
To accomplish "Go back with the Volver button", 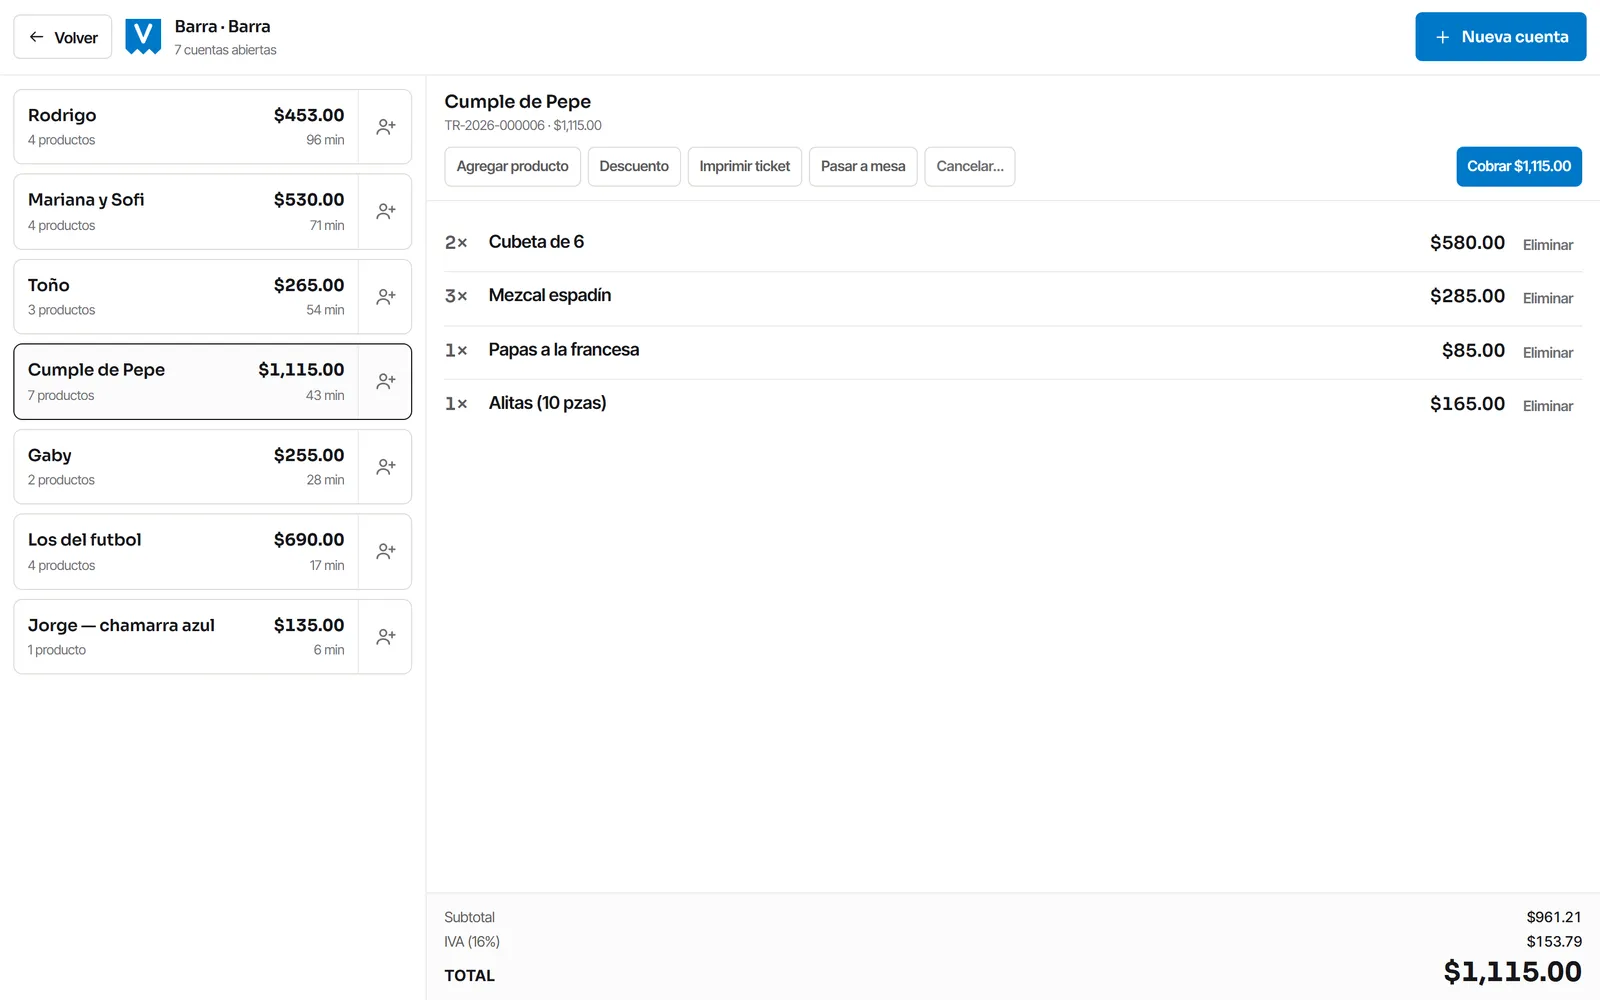I will pyautogui.click(x=63, y=37).
